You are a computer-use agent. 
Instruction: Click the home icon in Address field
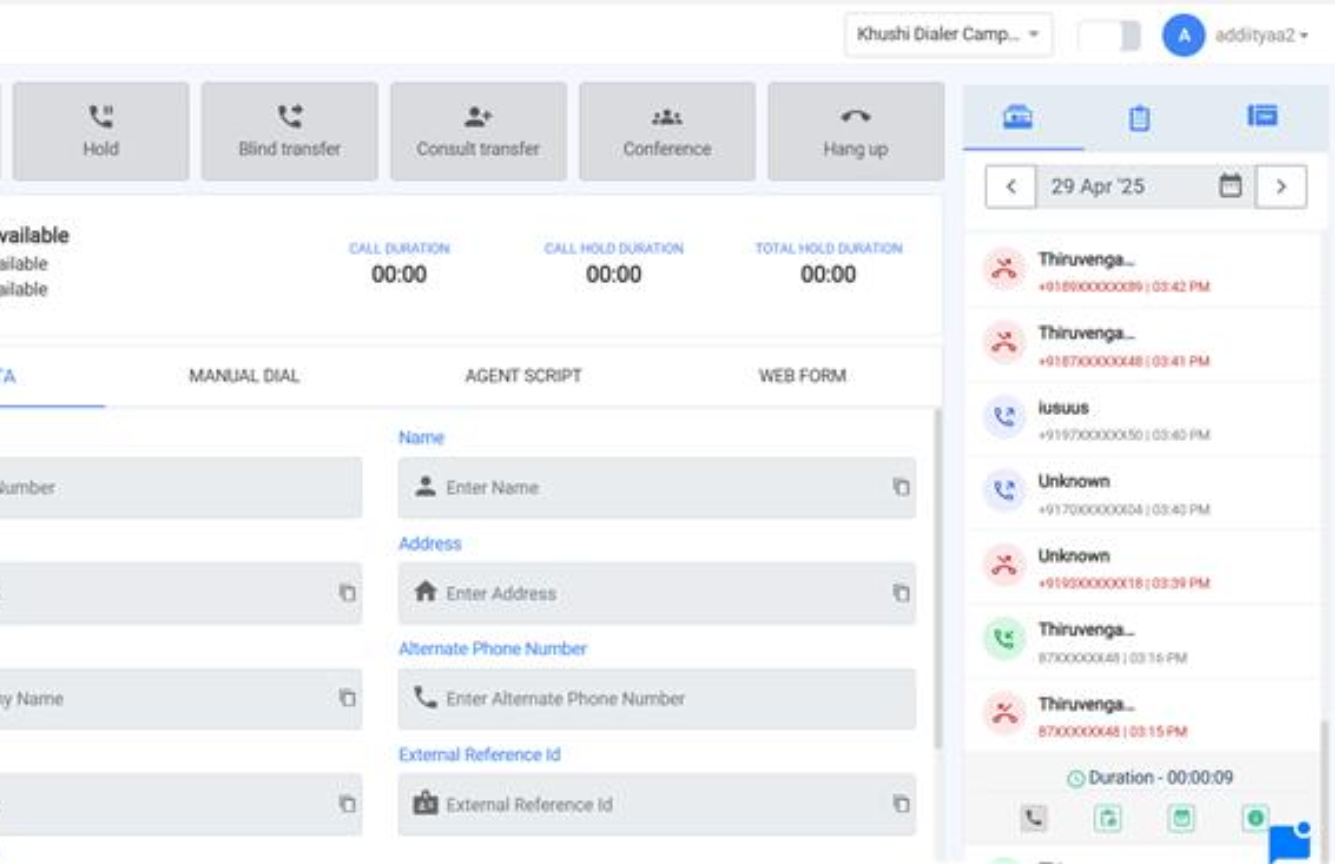click(425, 592)
